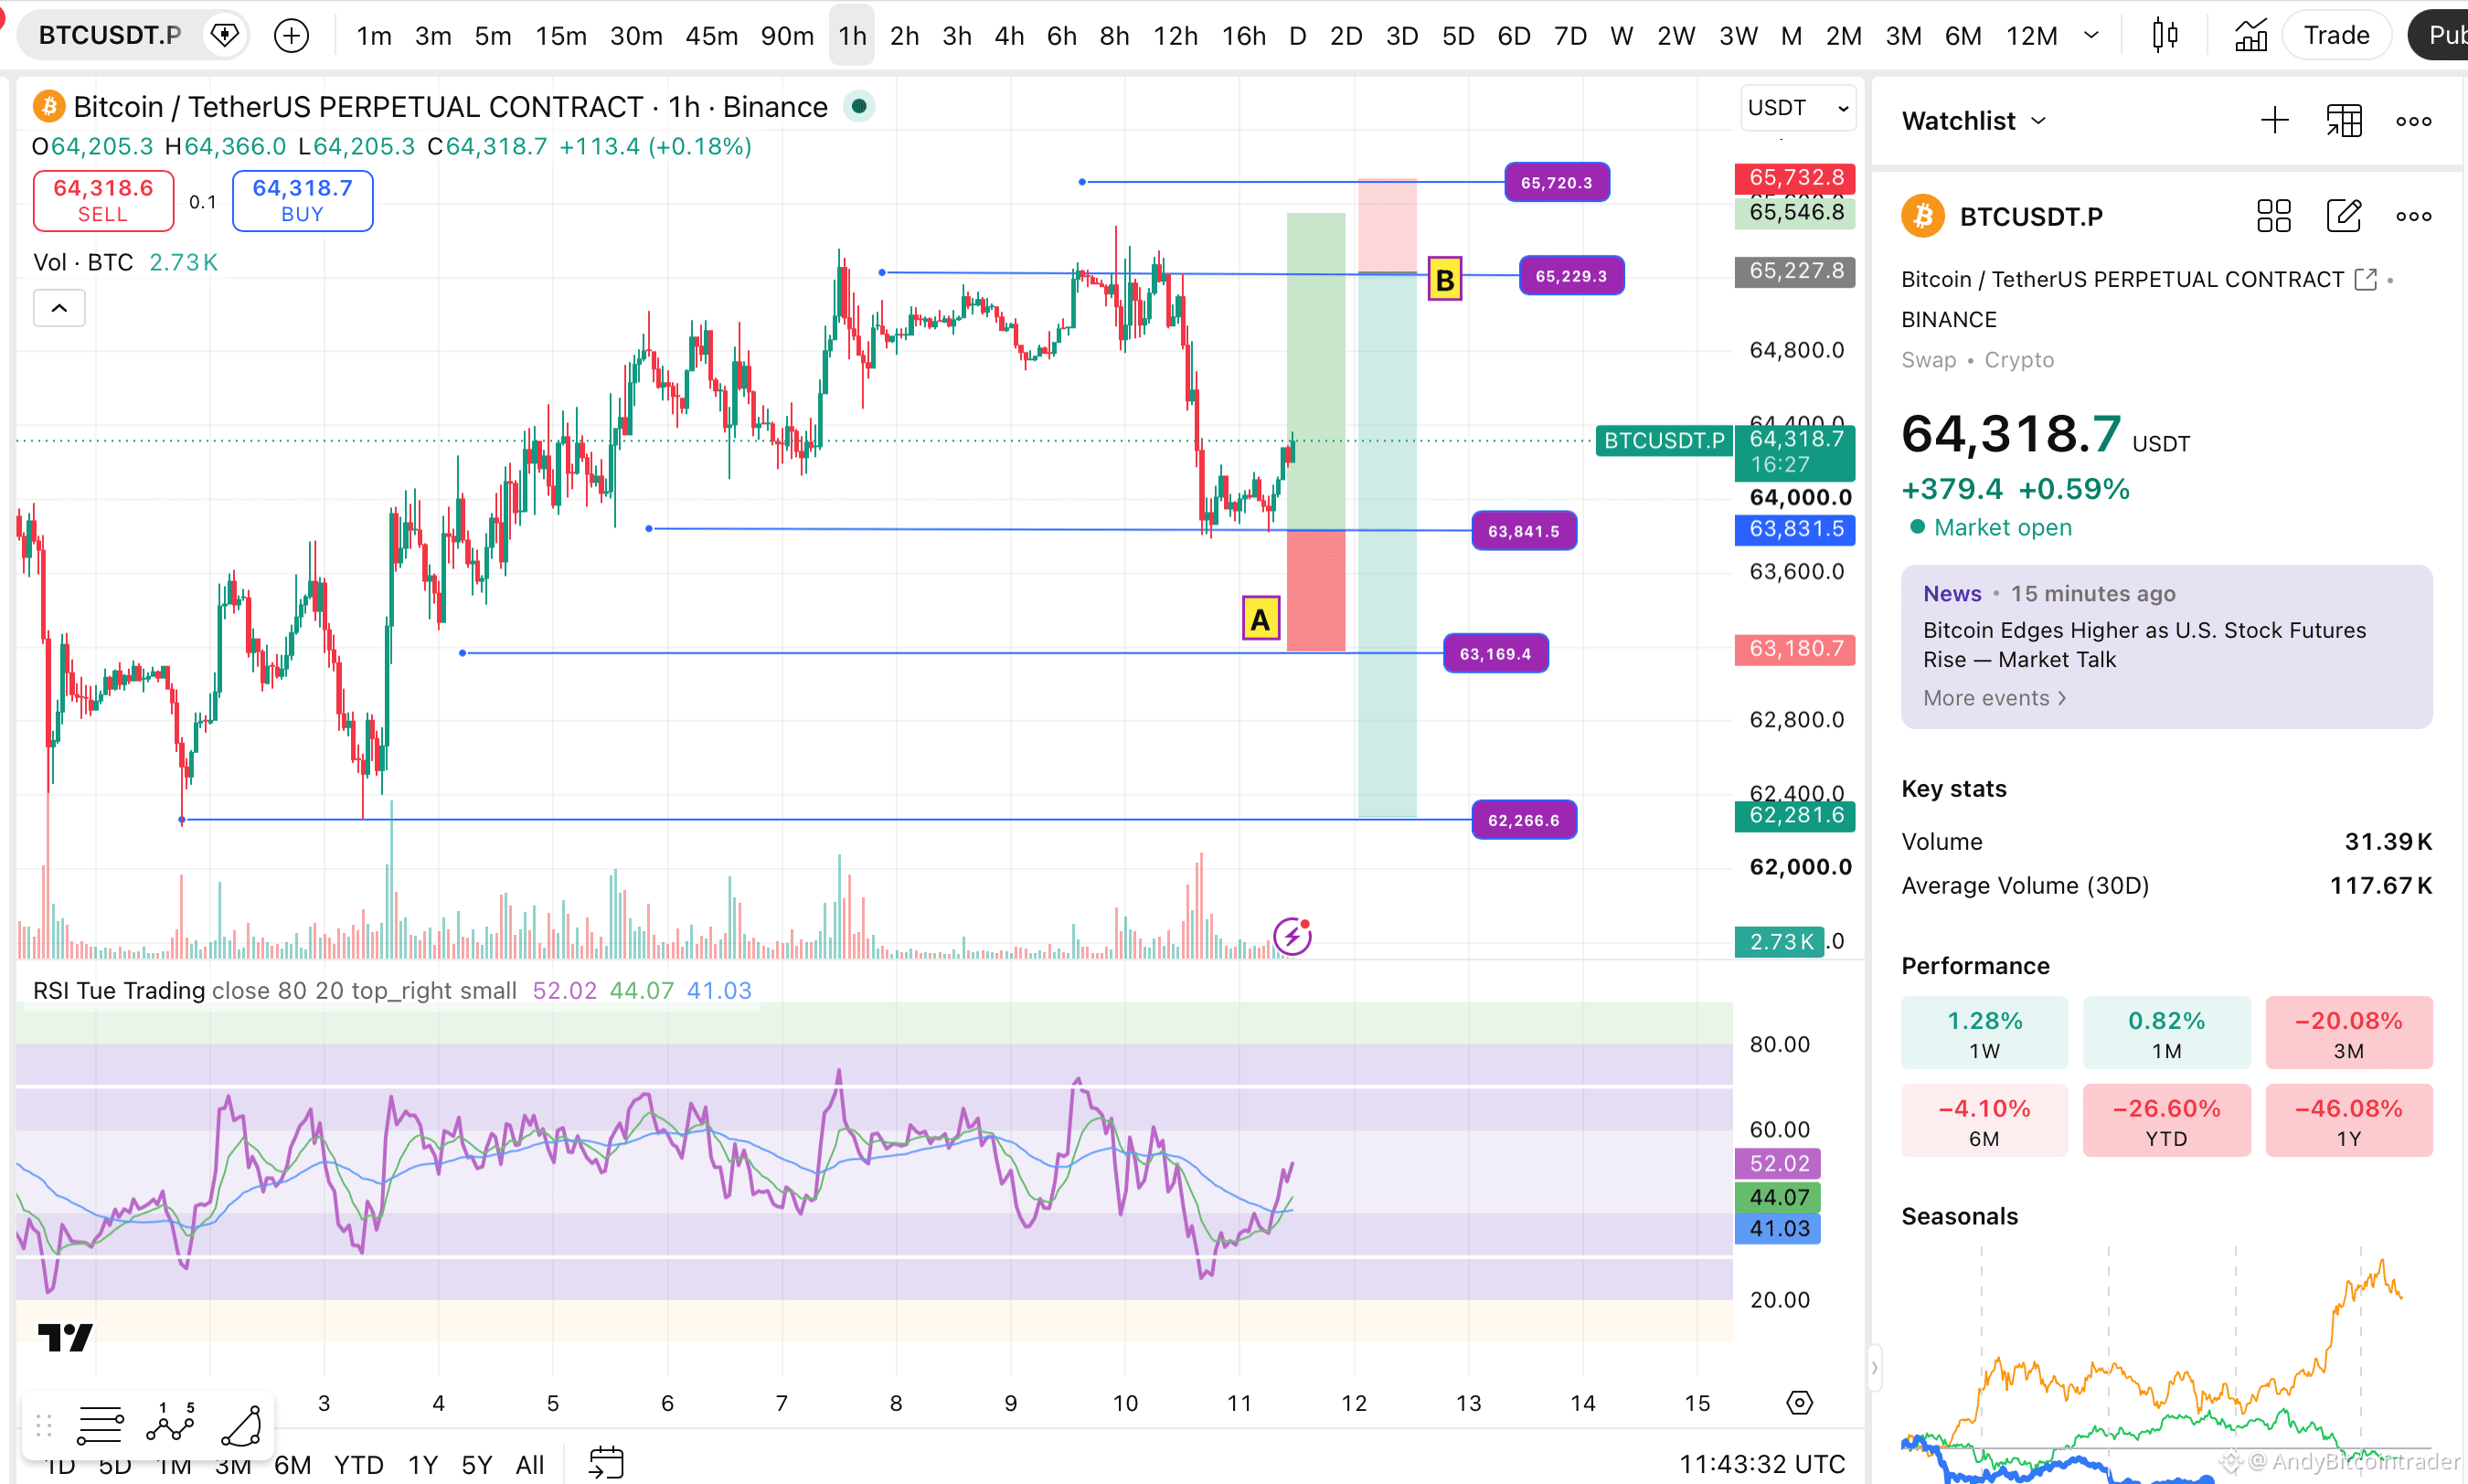
Task: Select the 1h timeframe
Action: coord(852,36)
